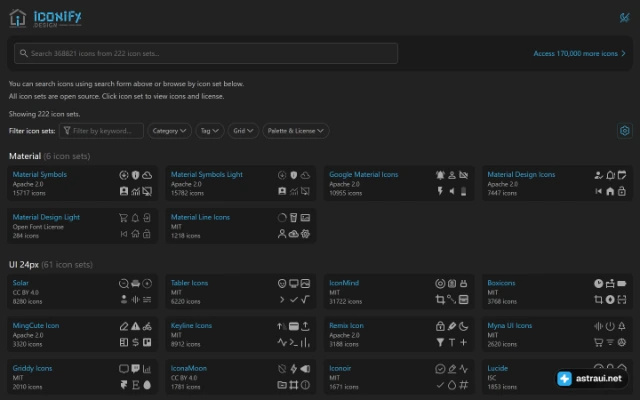Click the Filter by keyword field

[101, 131]
